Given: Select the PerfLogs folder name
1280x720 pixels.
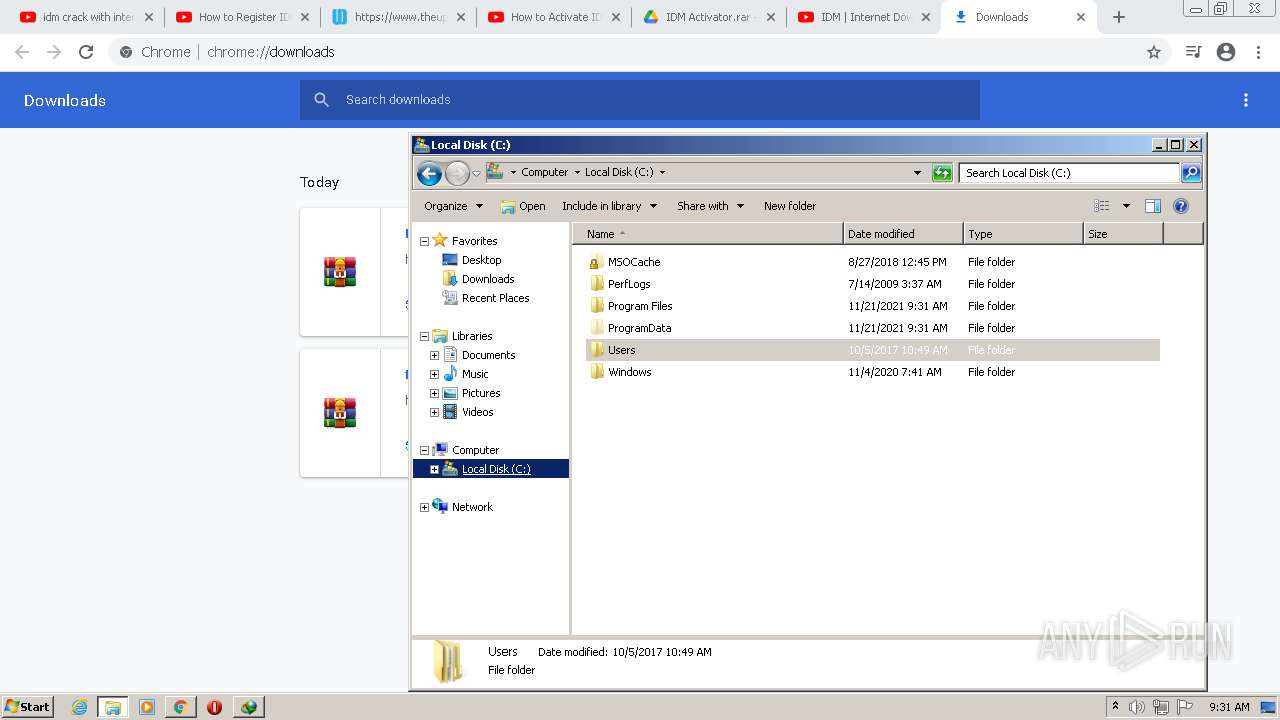Looking at the screenshot, I should [x=629, y=284].
